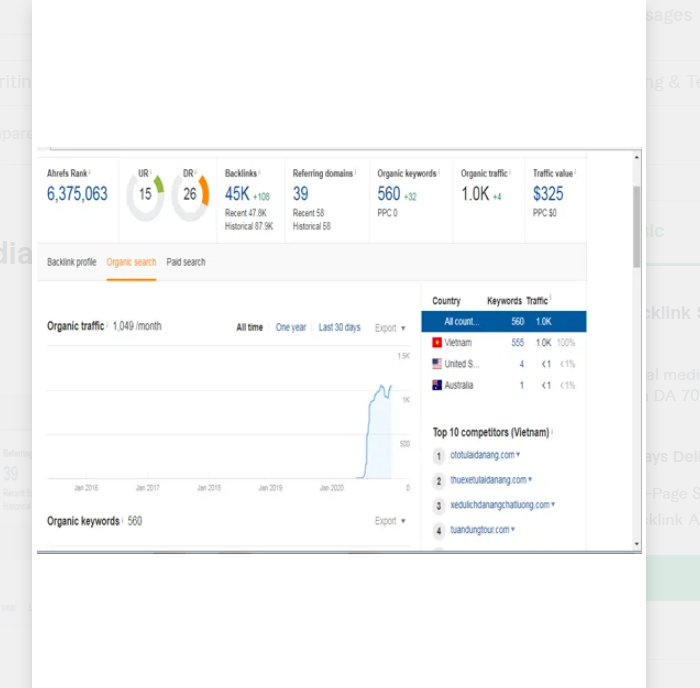Expand dropdown arrow beside xedulichdanangchatluong.com

[553, 505]
